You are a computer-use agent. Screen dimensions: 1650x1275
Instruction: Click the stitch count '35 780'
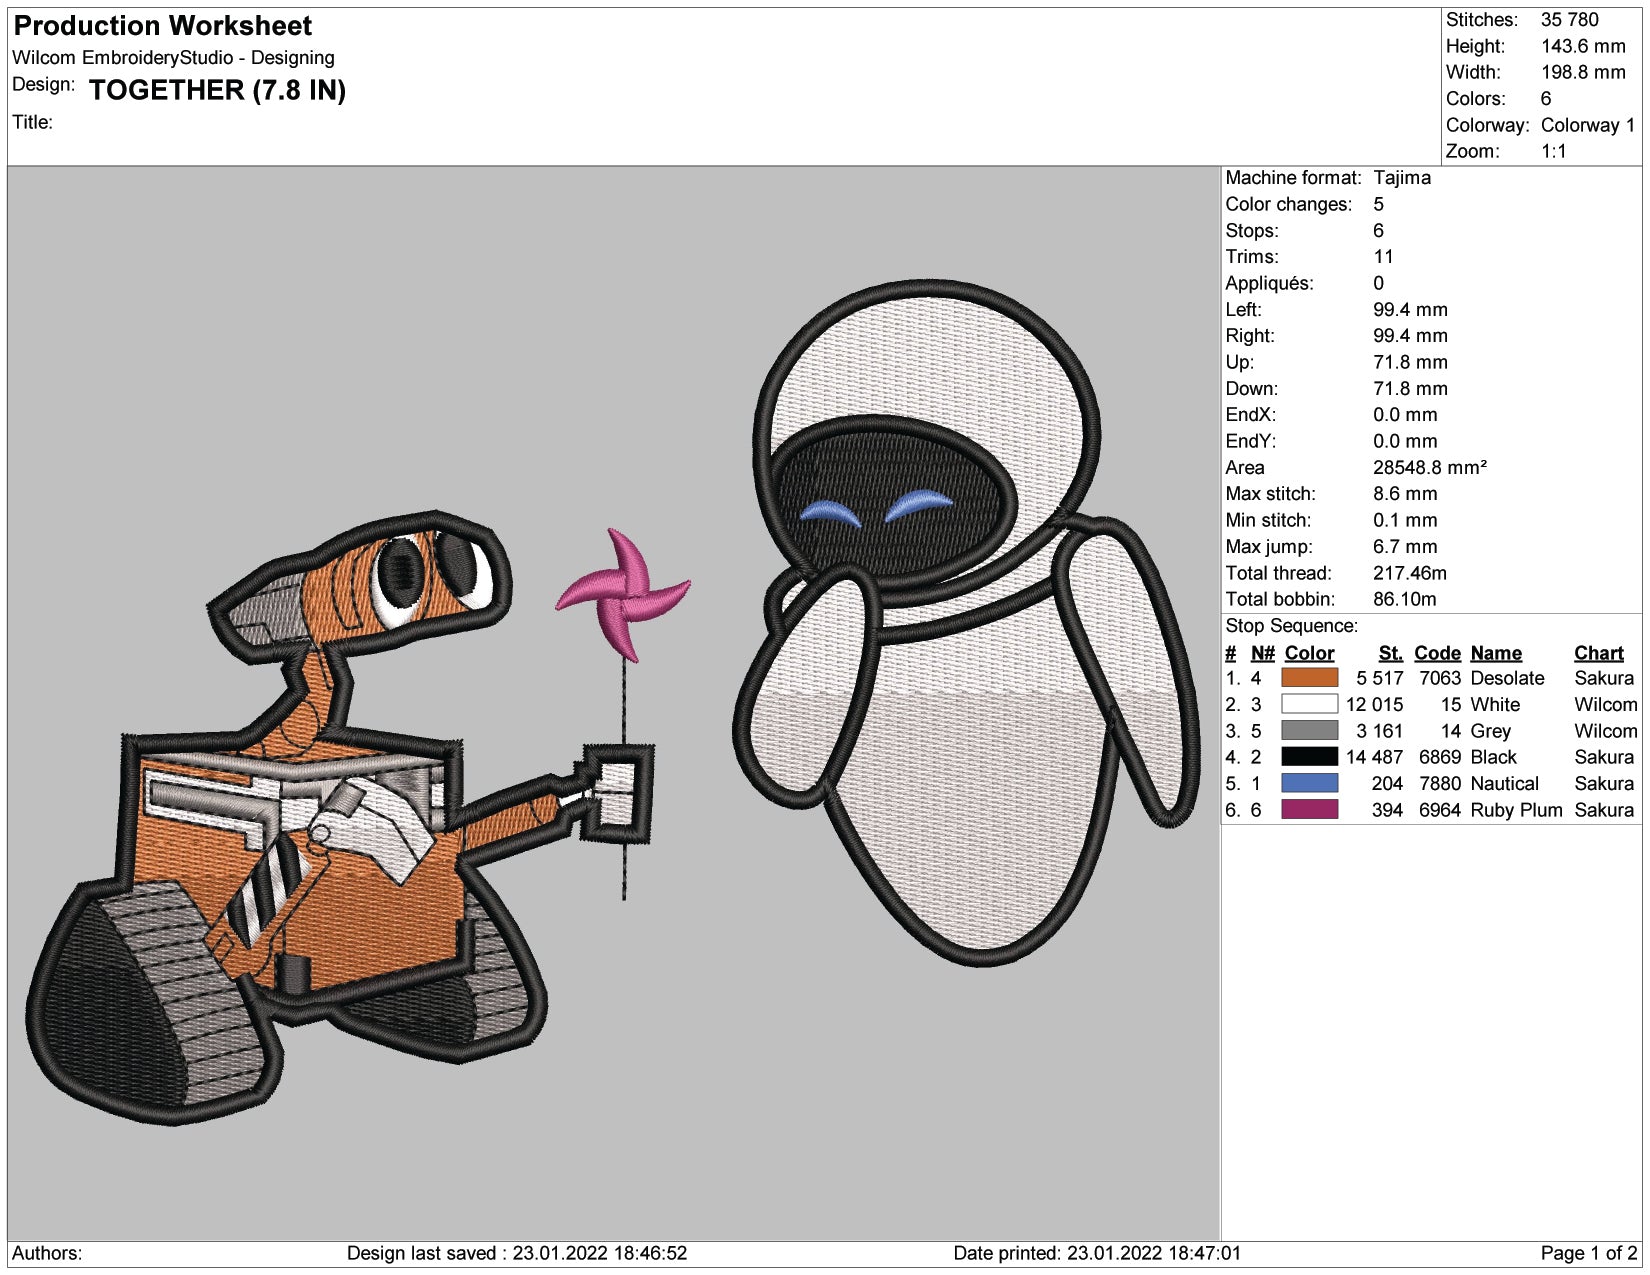[x=1569, y=20]
